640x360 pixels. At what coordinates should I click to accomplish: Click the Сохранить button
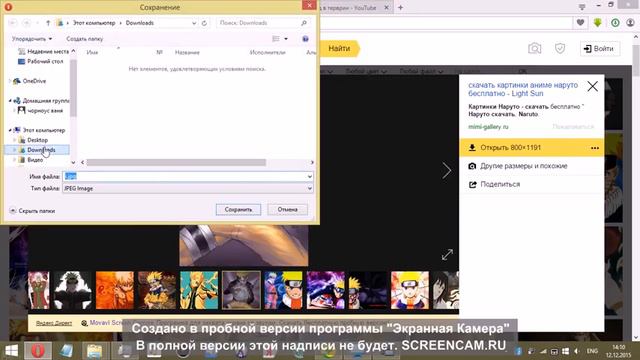(238, 209)
